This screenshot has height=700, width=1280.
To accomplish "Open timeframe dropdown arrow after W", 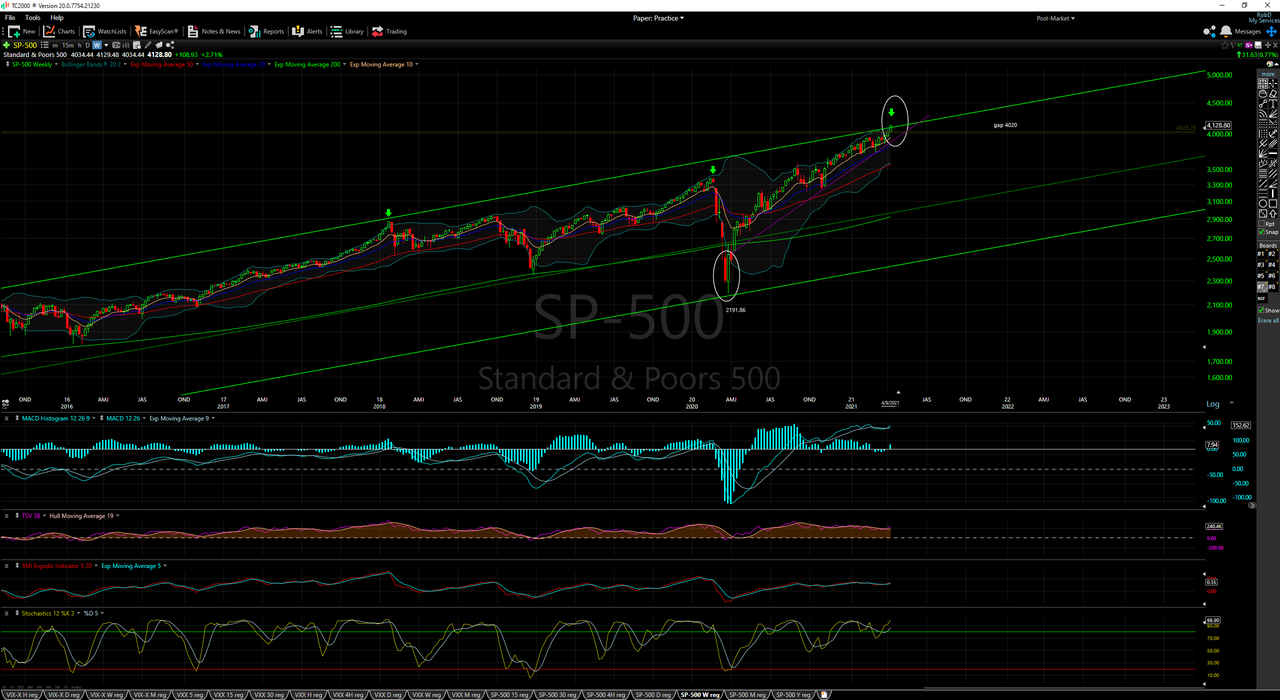I will pyautogui.click(x=106, y=45).
